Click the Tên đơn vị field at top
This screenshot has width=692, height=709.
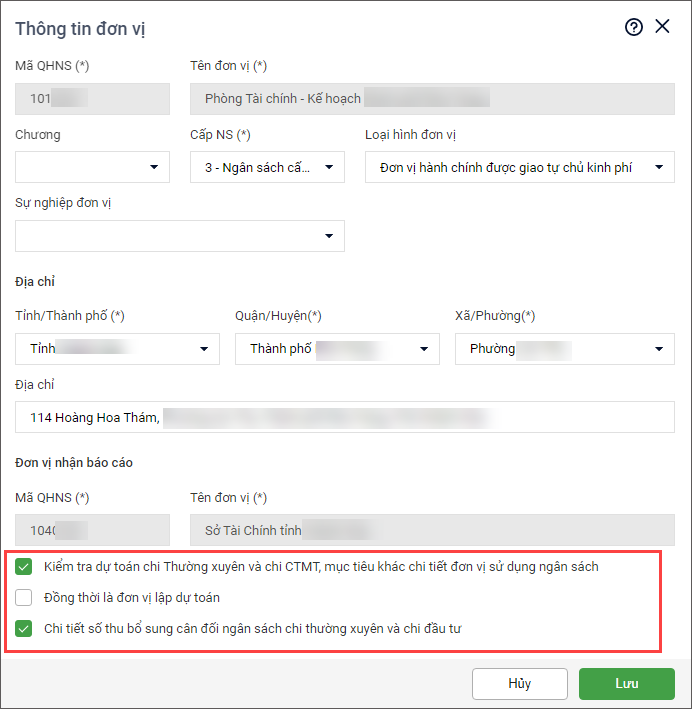pyautogui.click(x=432, y=99)
